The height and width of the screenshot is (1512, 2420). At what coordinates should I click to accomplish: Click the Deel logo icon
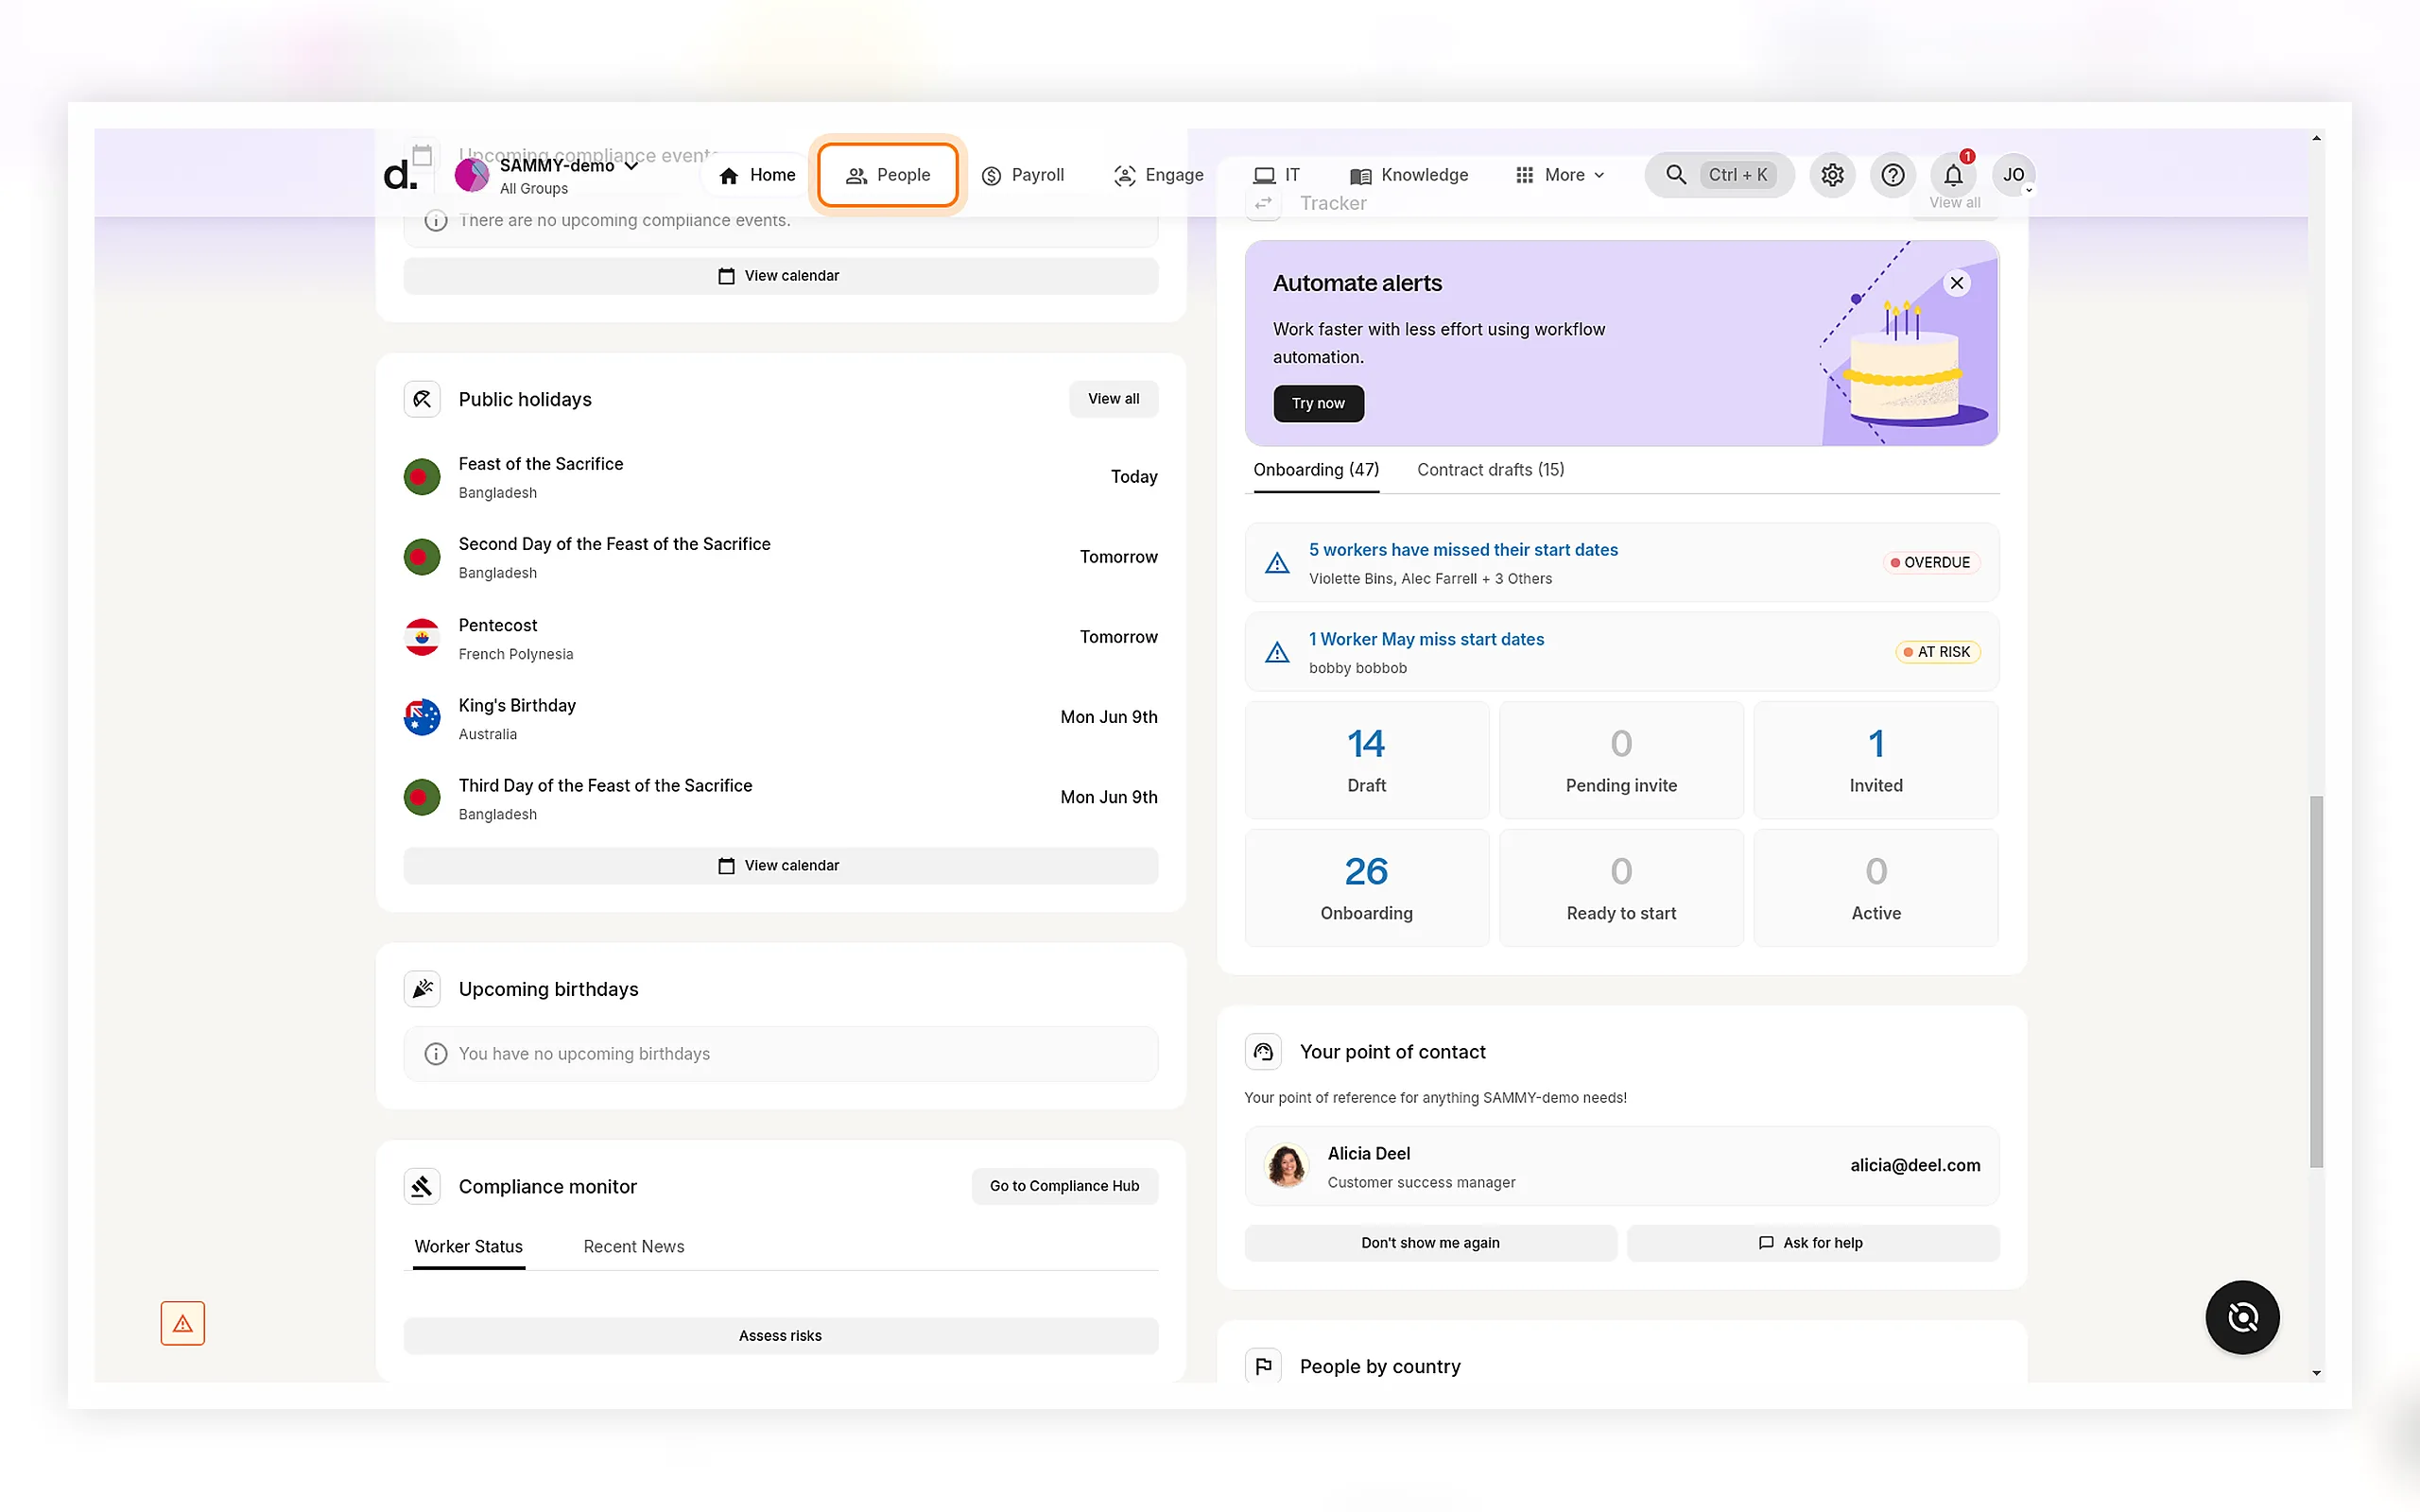[x=400, y=175]
